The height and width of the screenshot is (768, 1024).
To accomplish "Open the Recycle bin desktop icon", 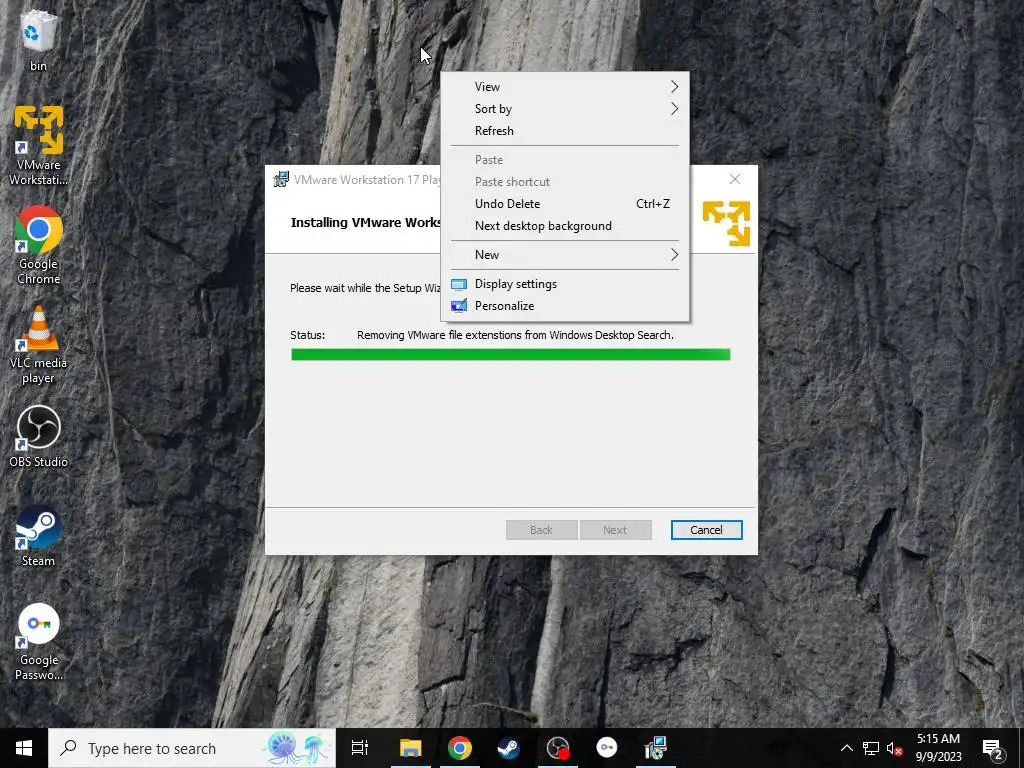I will click(x=38, y=39).
